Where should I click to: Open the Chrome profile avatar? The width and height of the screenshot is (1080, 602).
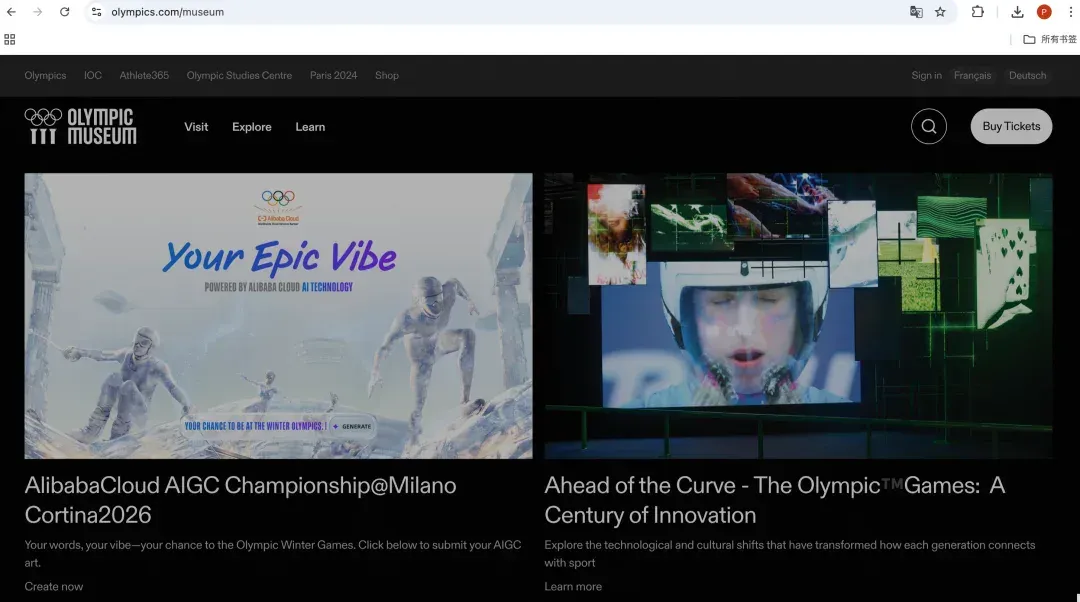[1044, 12]
